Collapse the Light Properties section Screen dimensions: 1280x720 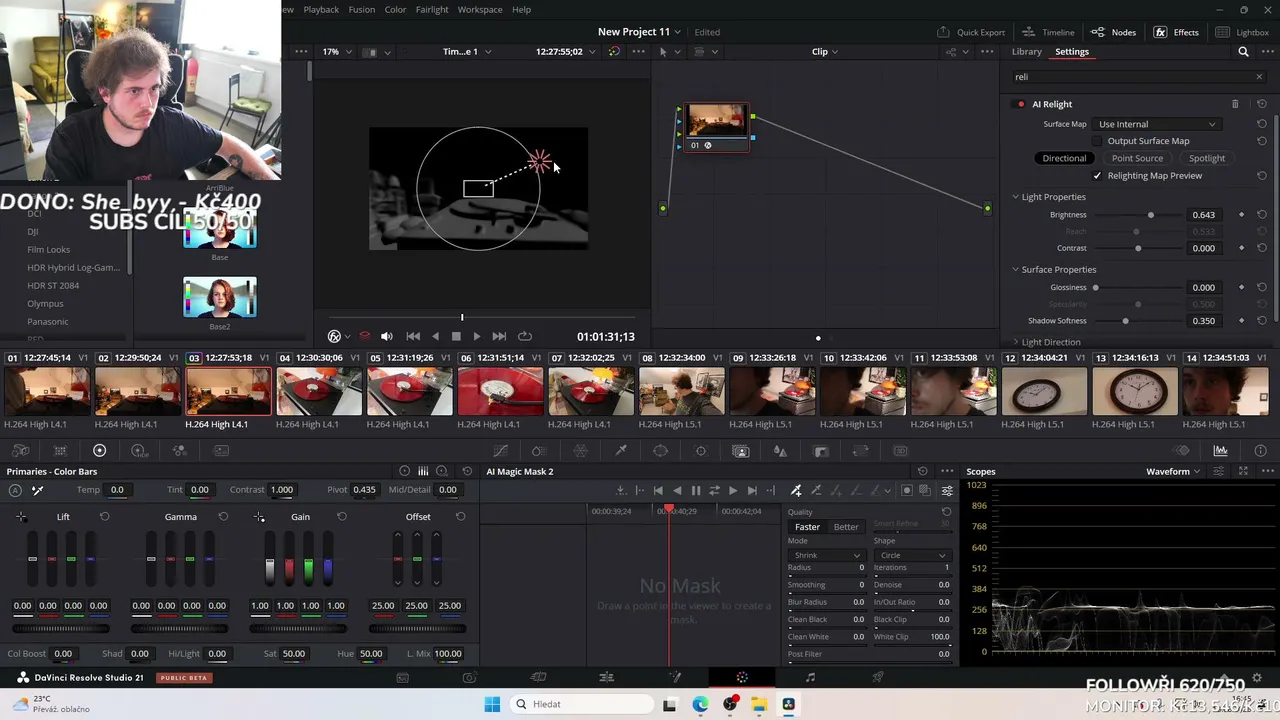point(1015,197)
